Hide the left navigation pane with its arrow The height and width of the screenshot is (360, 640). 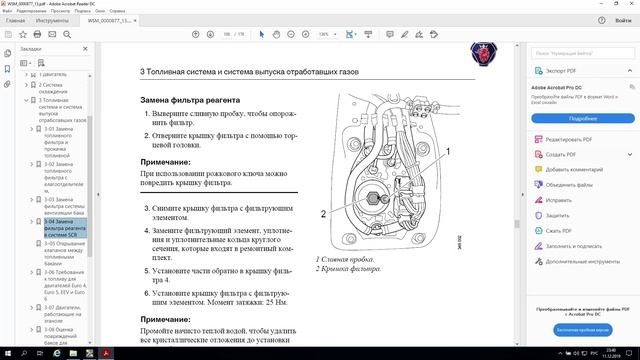98,195
